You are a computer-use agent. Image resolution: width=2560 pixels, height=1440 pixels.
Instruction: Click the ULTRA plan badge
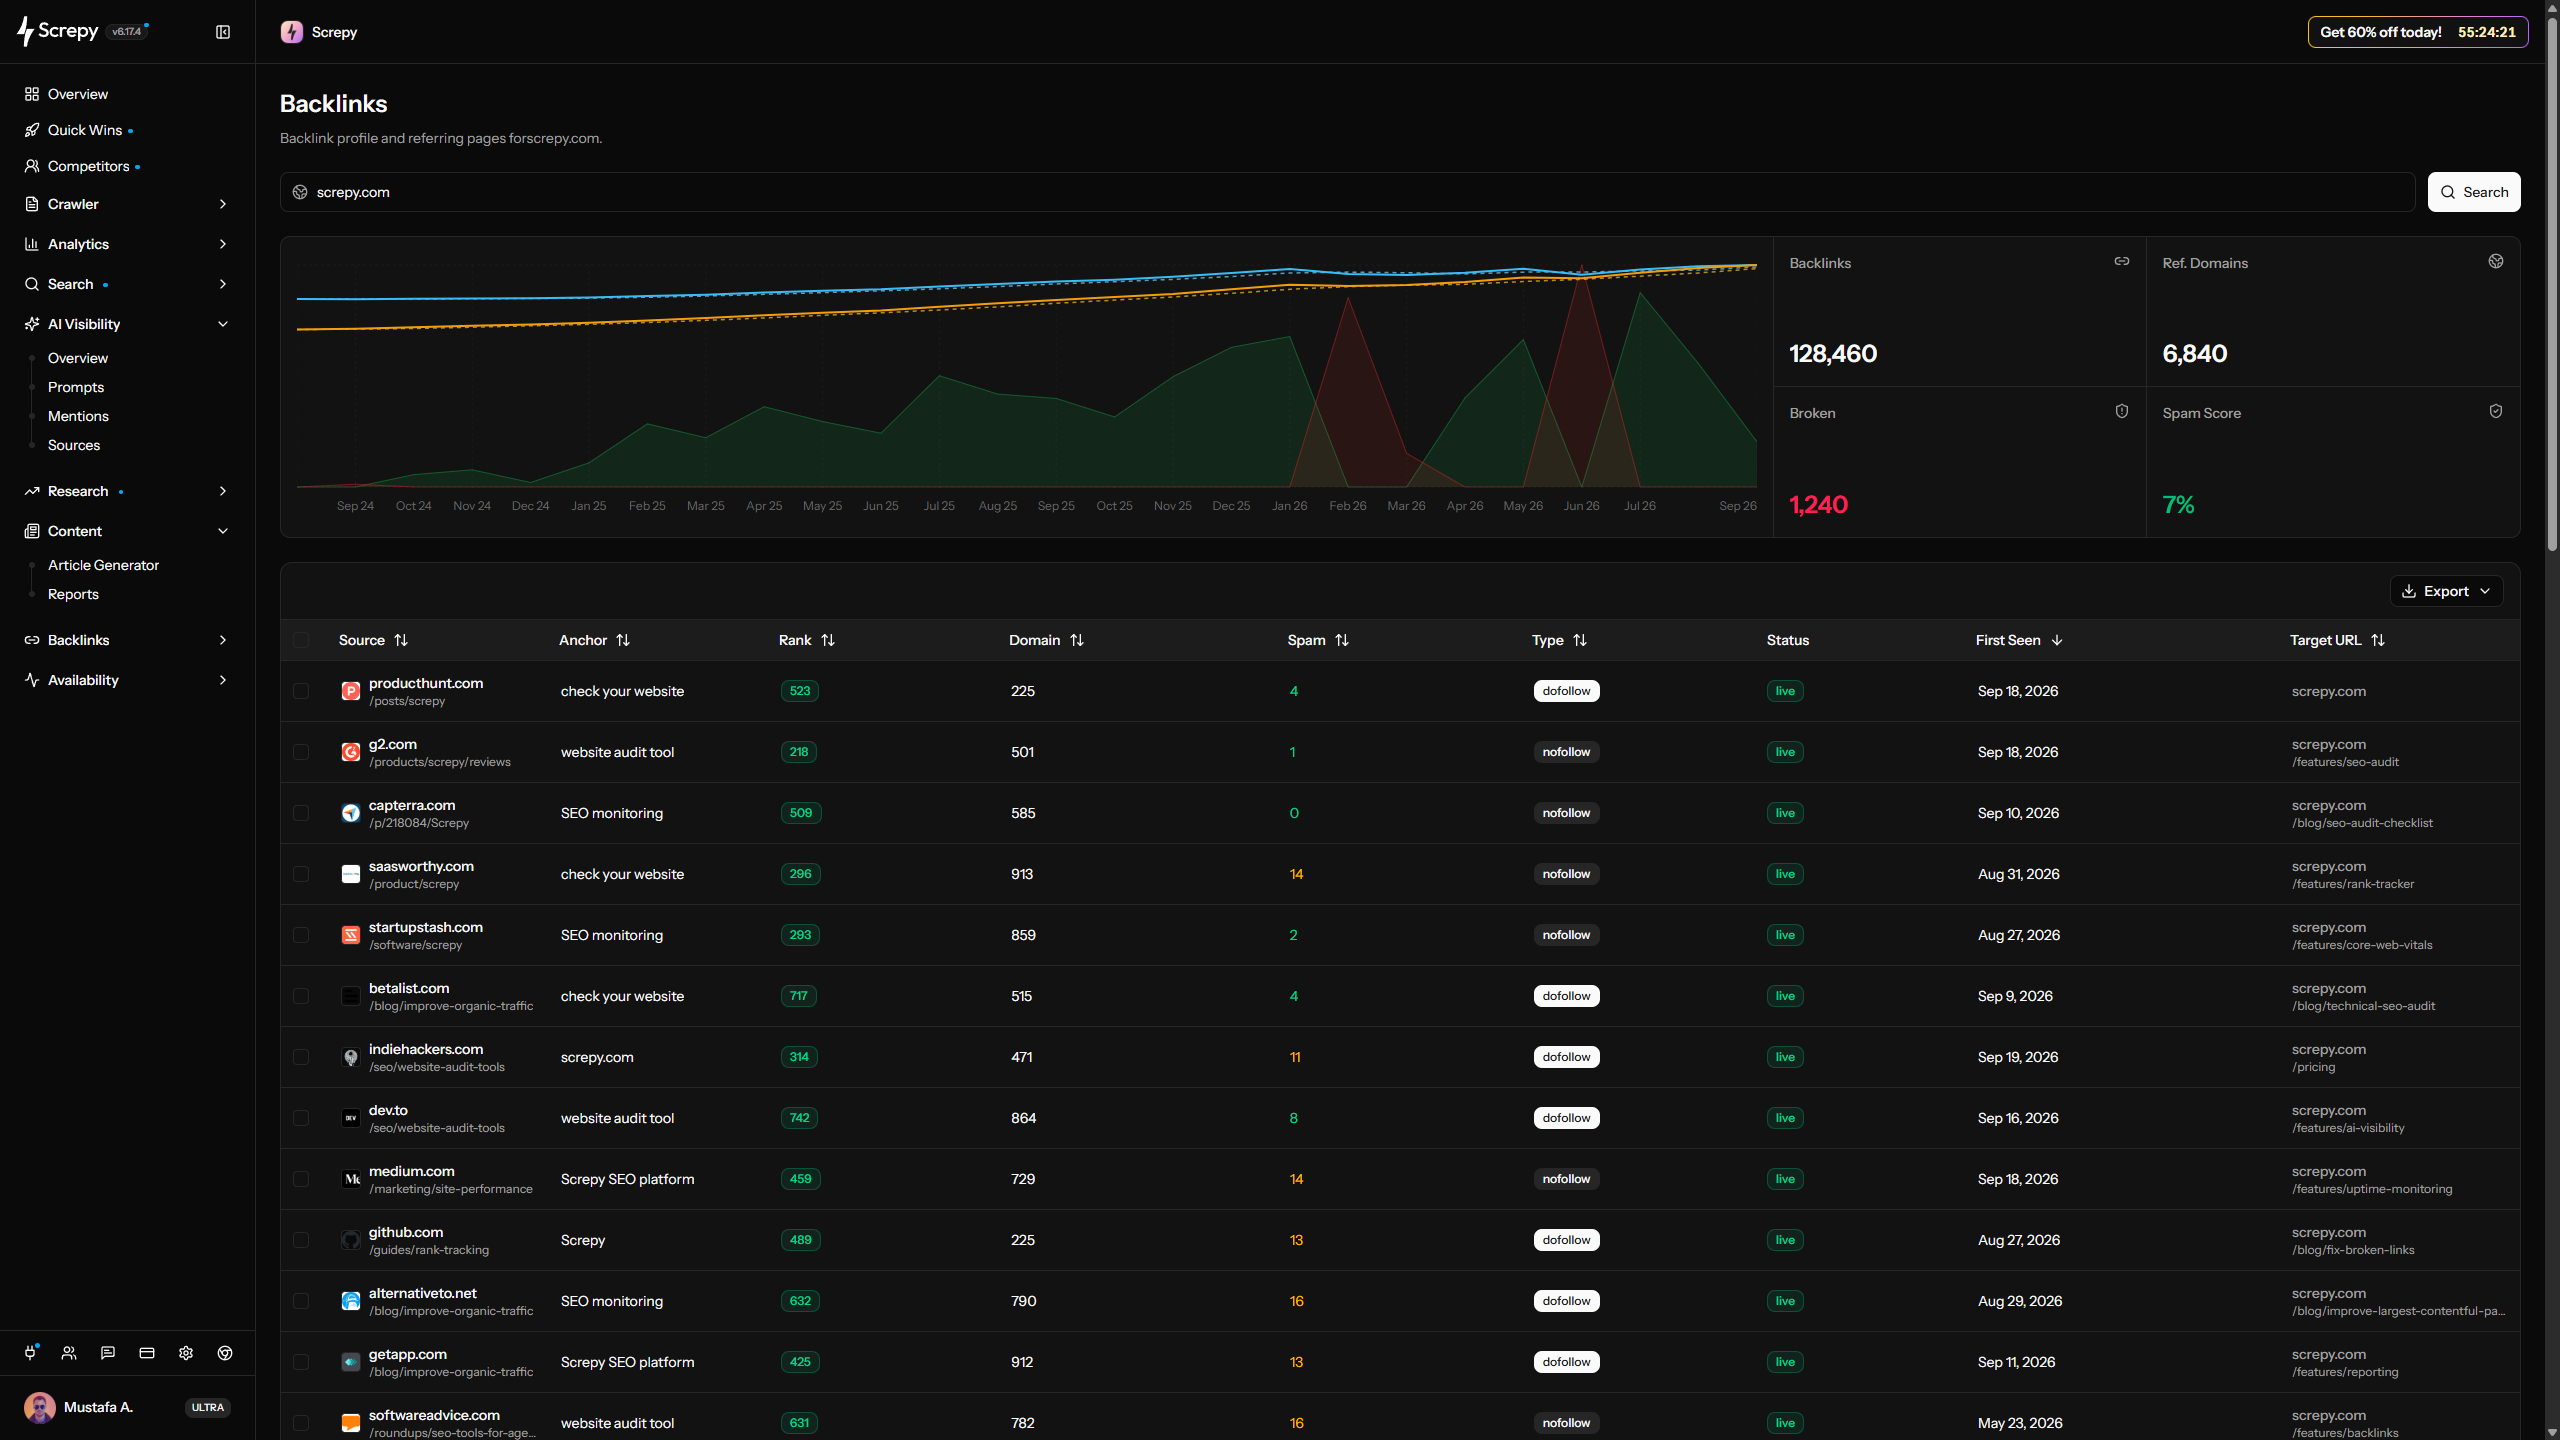[x=208, y=1407]
